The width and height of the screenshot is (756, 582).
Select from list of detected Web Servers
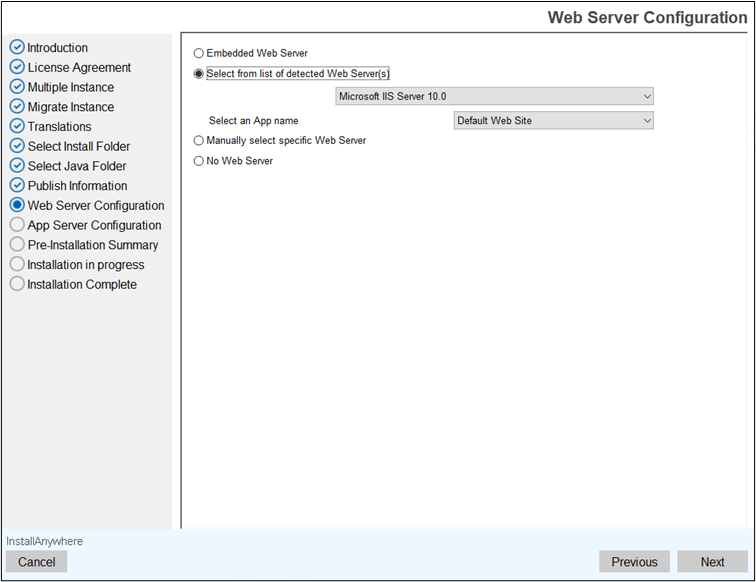pyautogui.click(x=199, y=74)
